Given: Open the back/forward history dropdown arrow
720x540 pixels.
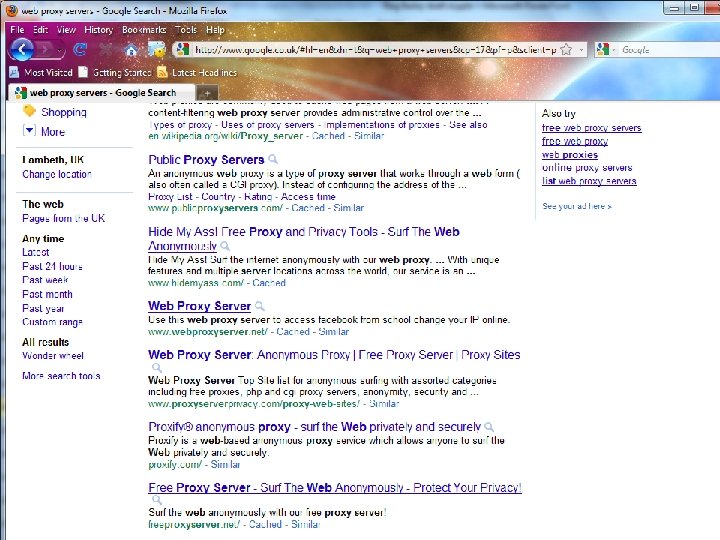Looking at the screenshot, I should coord(60,50).
